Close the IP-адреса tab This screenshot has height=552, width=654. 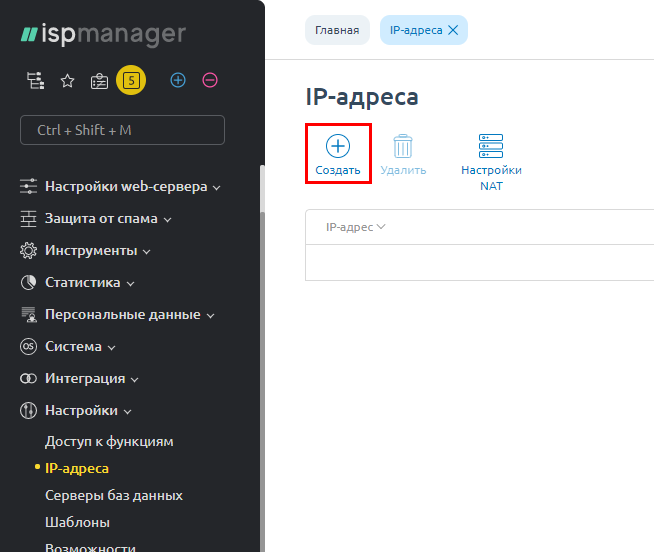click(x=453, y=30)
